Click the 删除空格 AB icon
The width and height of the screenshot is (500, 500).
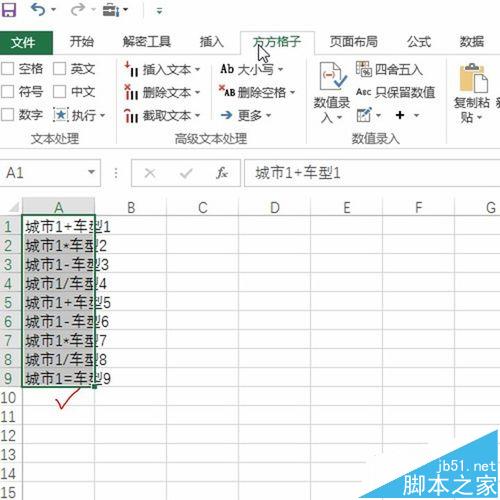pos(227,91)
